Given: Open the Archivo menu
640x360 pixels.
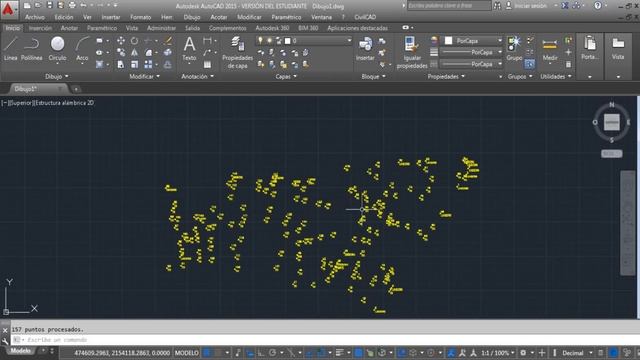Looking at the screenshot, I should point(35,17).
